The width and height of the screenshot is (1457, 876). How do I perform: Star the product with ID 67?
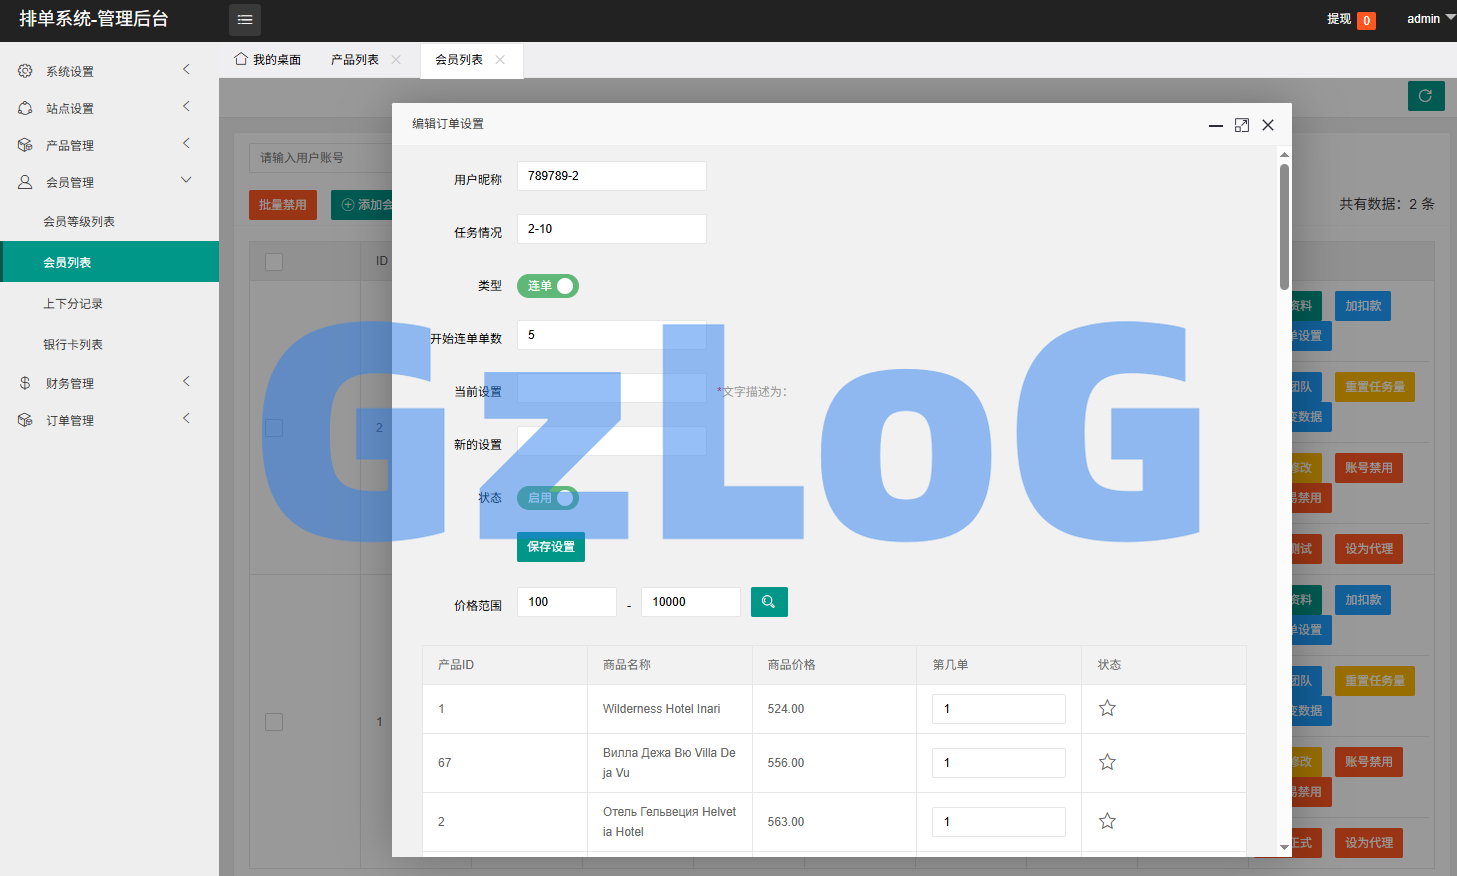point(1107,763)
